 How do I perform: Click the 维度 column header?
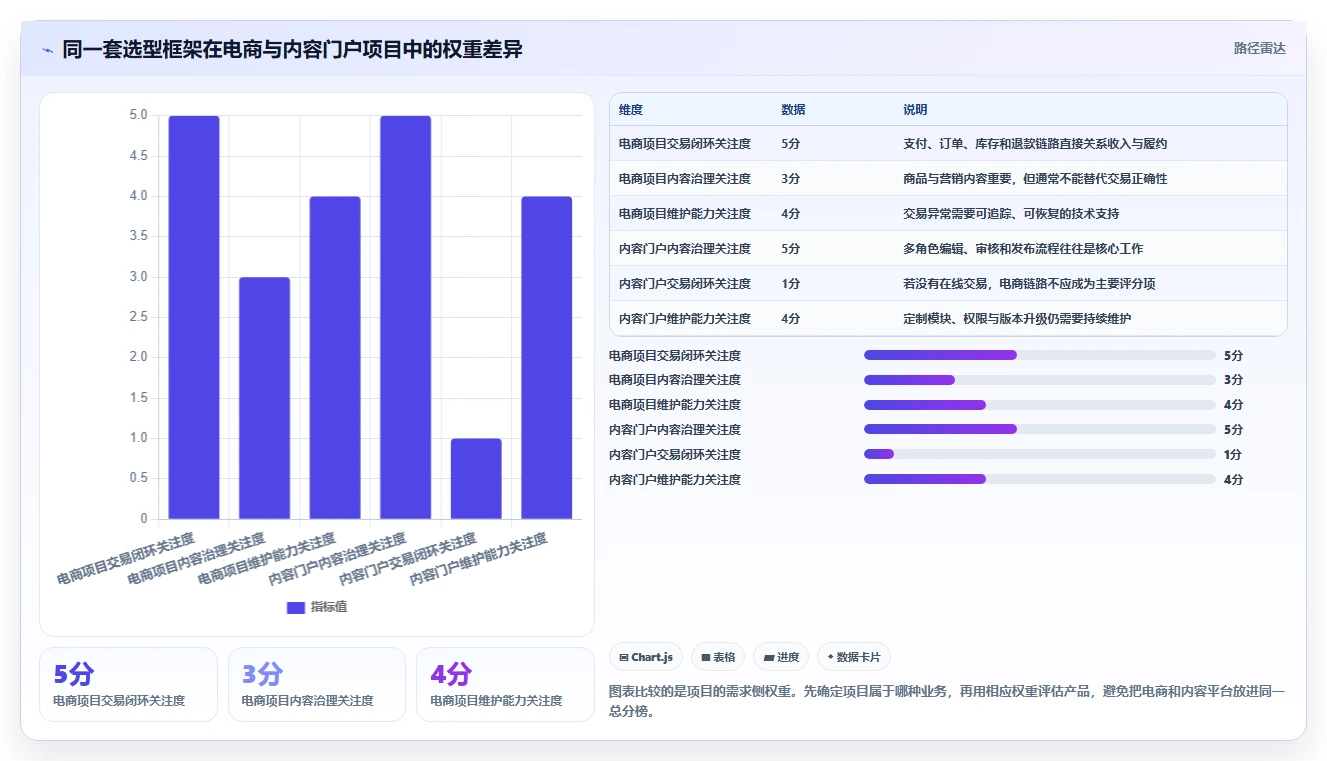(631, 109)
